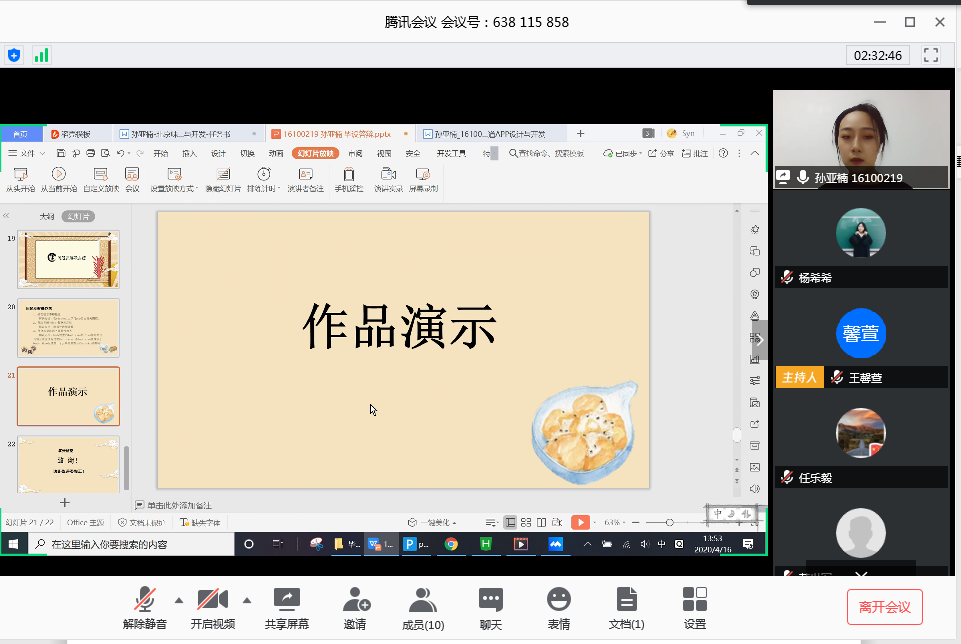This screenshot has width=961, height=644.
Task: Expand video options arrow beside 开启视频
Action: (246, 600)
